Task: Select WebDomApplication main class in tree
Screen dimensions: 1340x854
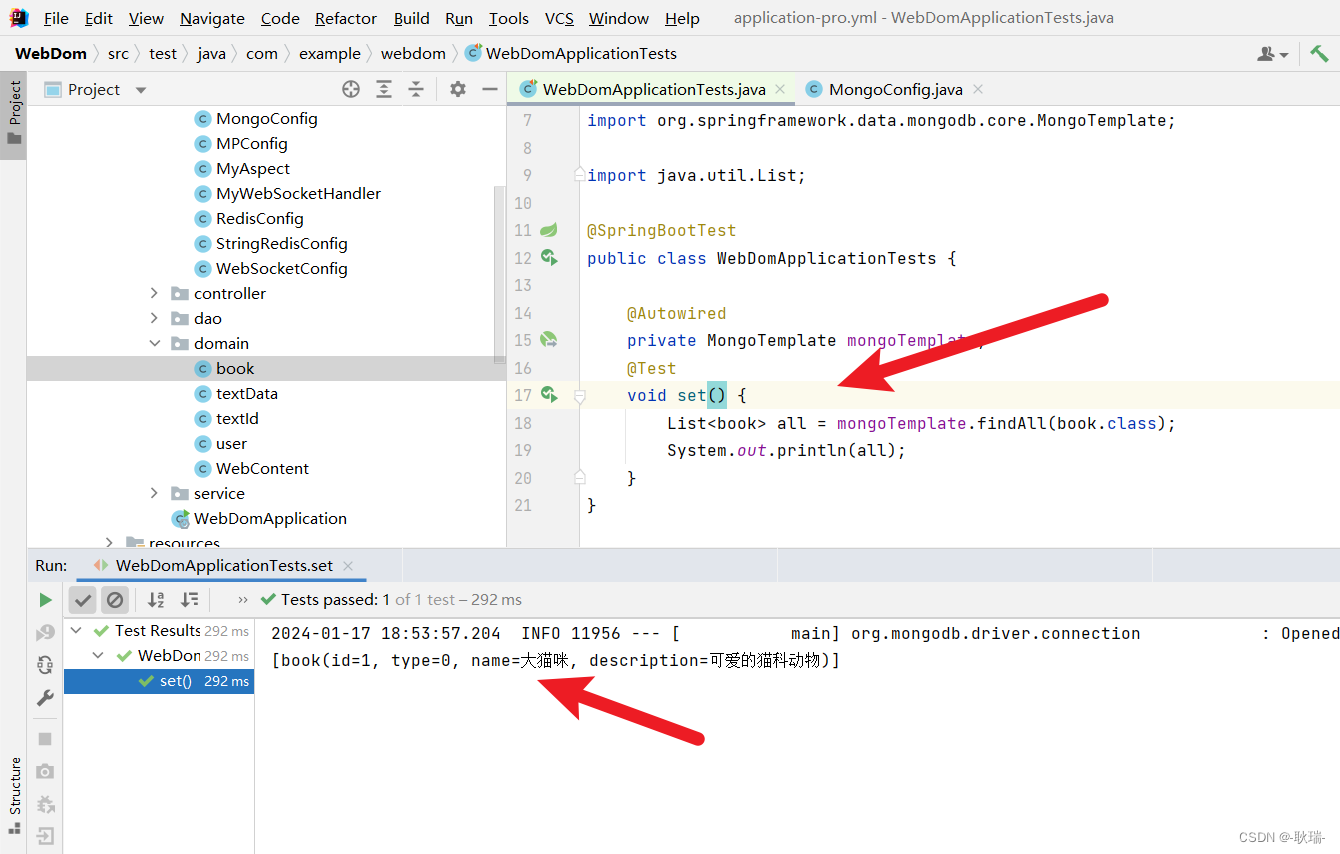Action: coord(270,518)
